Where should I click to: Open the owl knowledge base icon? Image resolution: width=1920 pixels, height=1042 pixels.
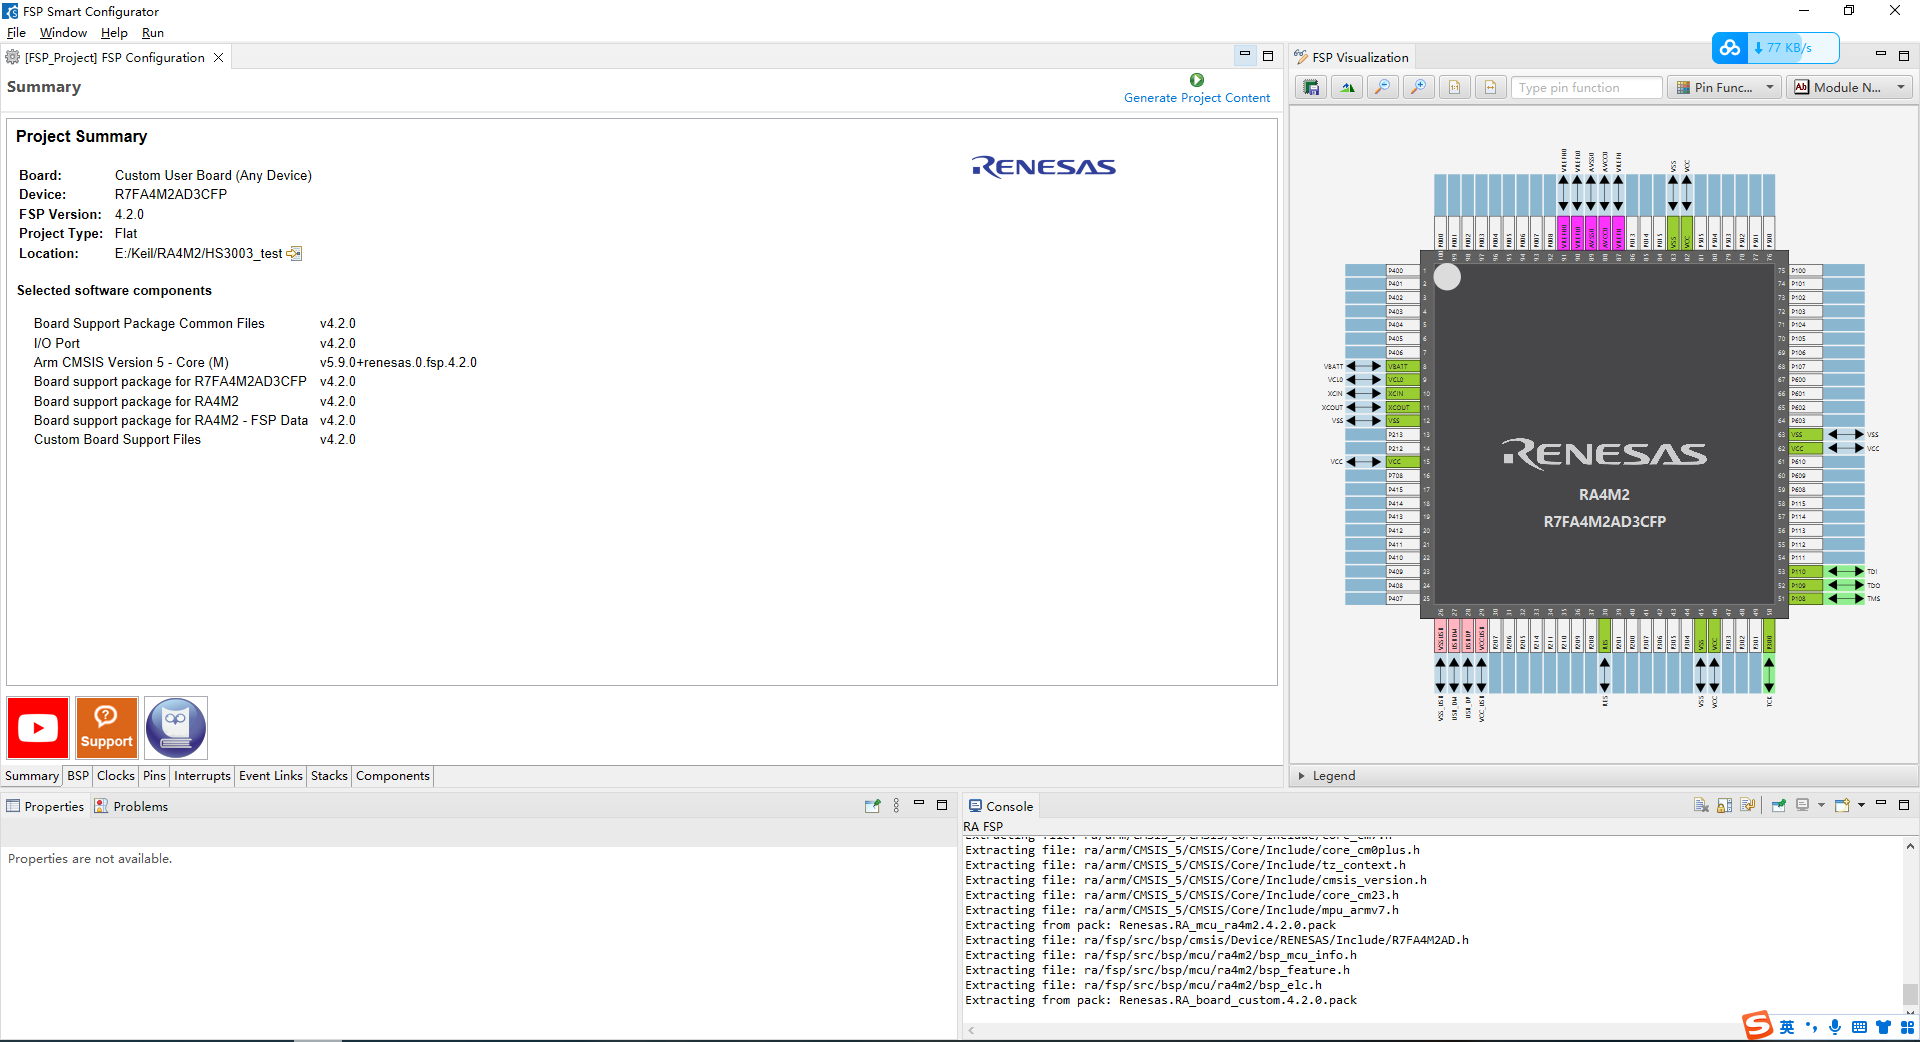tap(176, 728)
